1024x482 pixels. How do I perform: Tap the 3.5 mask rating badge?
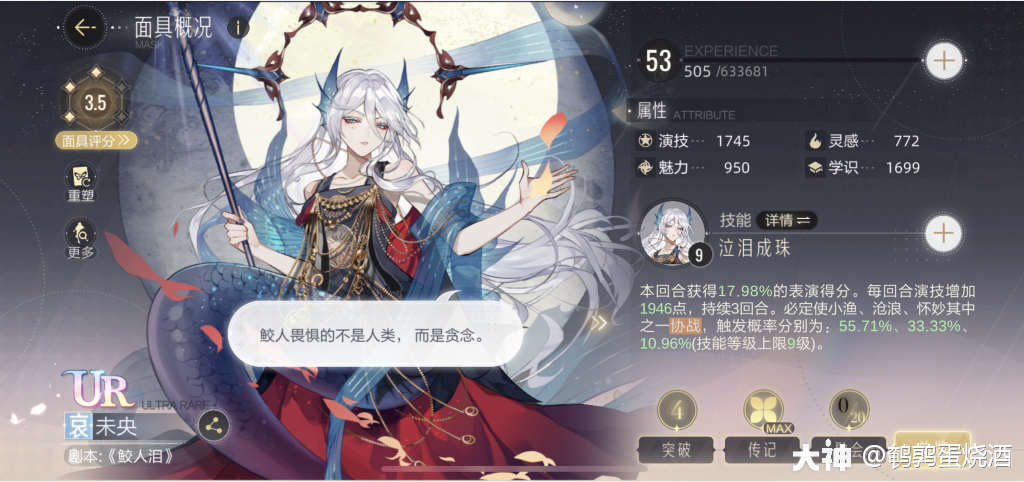96,103
